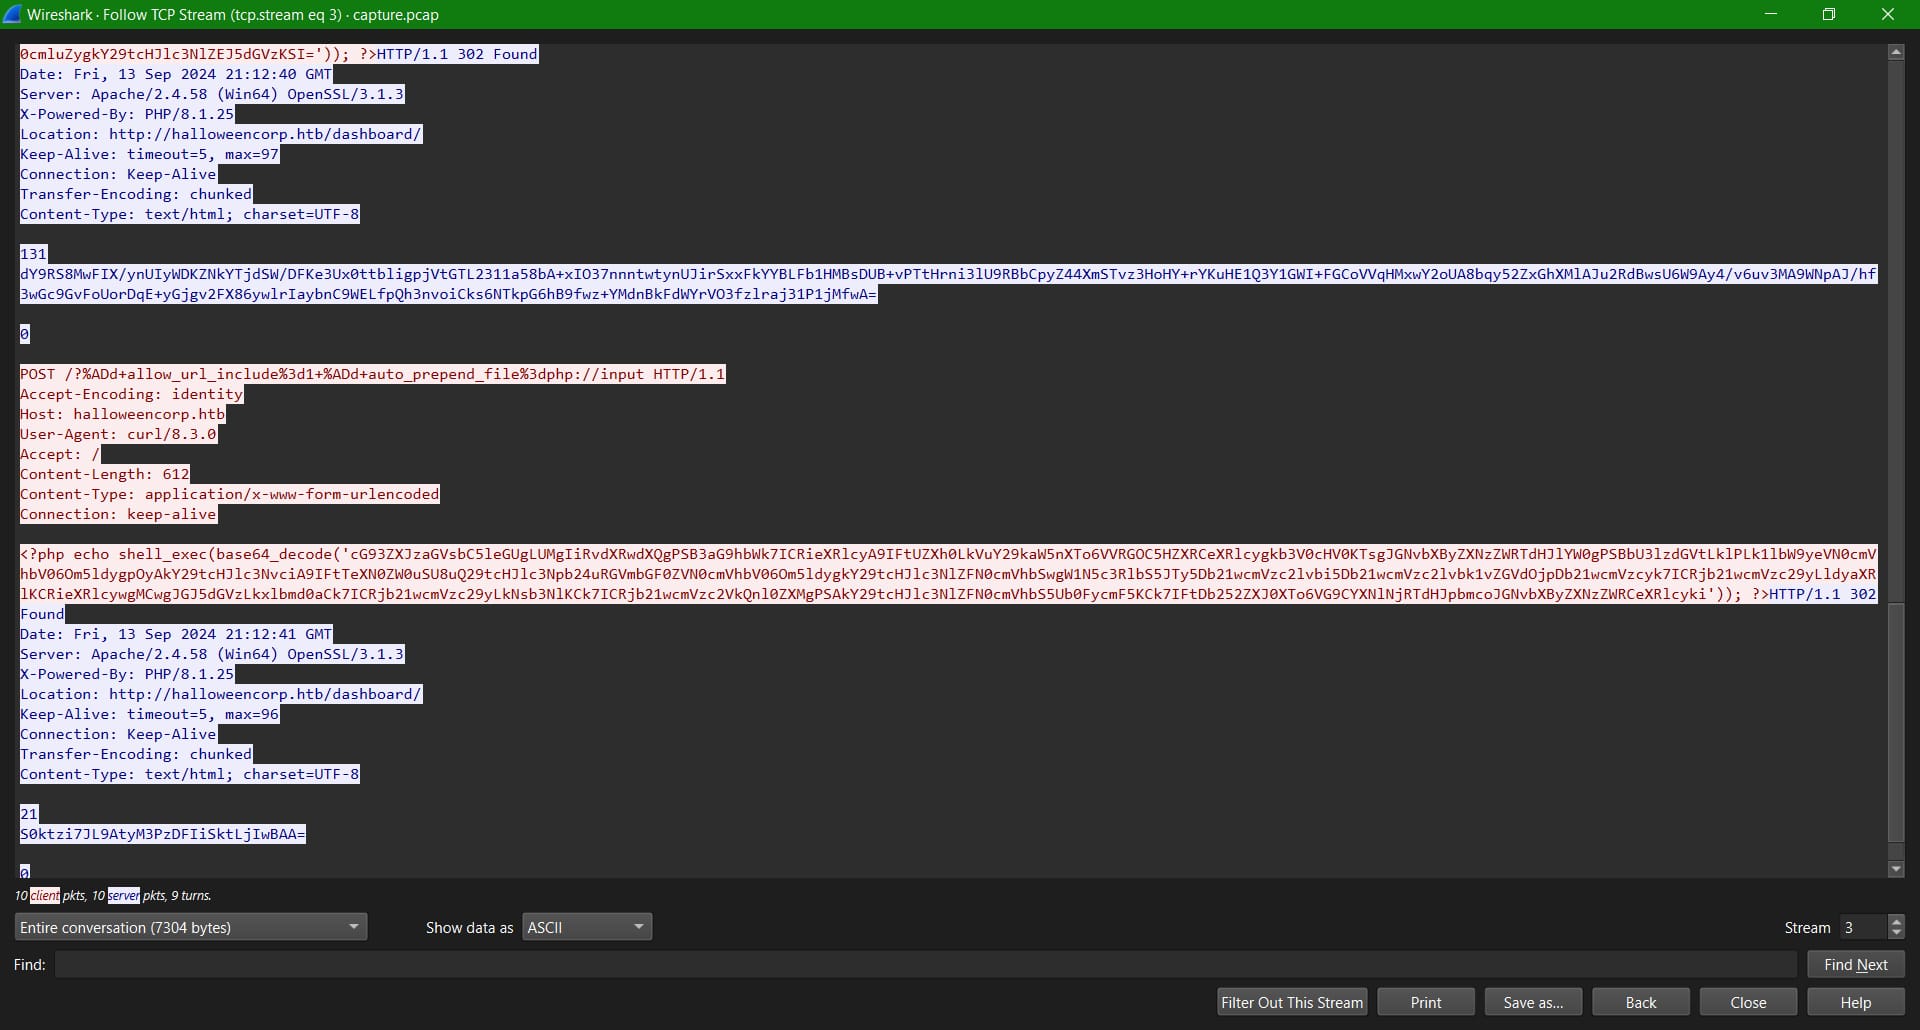The image size is (1920, 1030).
Task: Click the Back button
Action: (x=1641, y=1002)
